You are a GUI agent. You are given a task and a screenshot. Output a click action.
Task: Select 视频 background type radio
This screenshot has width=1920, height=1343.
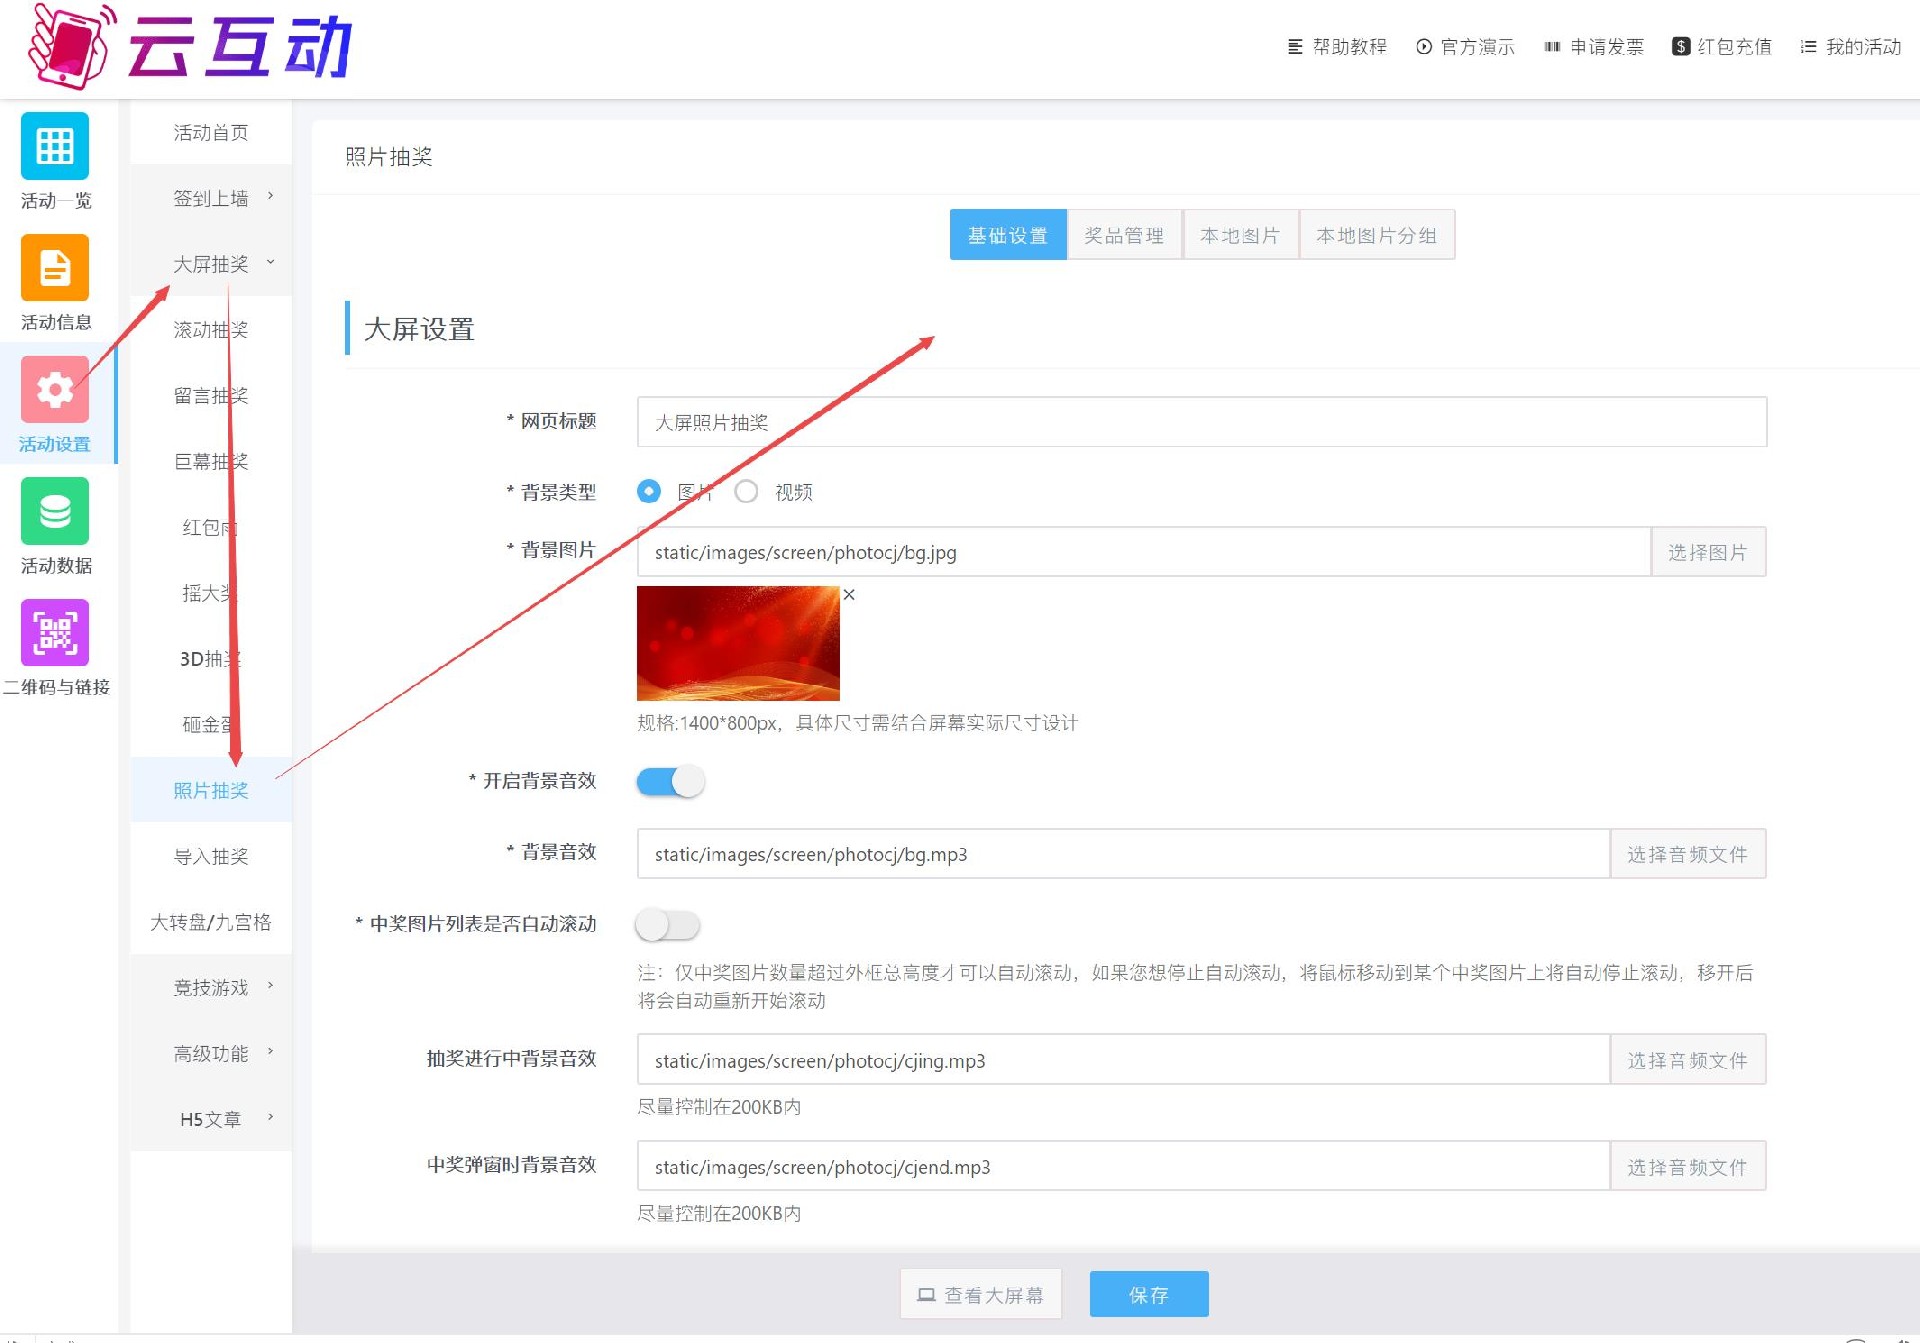point(746,491)
